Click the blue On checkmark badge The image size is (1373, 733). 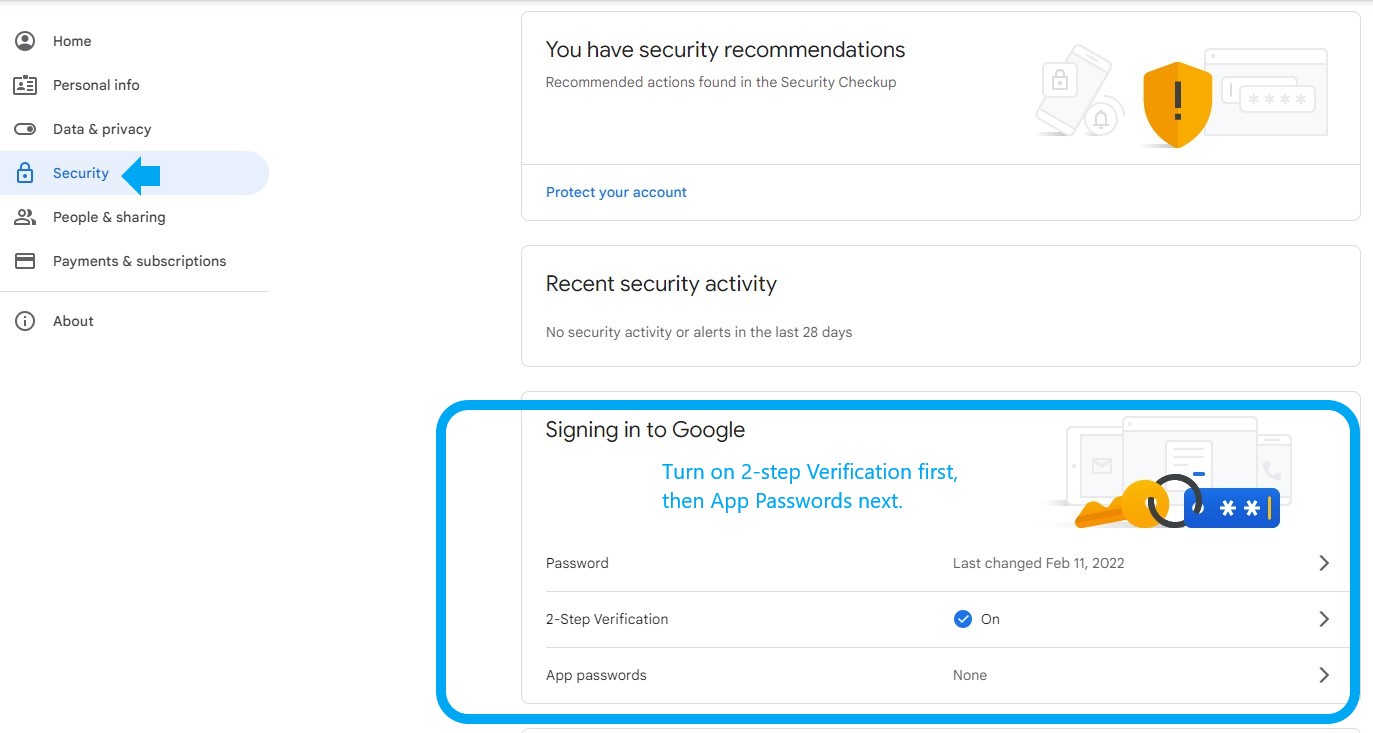[x=963, y=619]
